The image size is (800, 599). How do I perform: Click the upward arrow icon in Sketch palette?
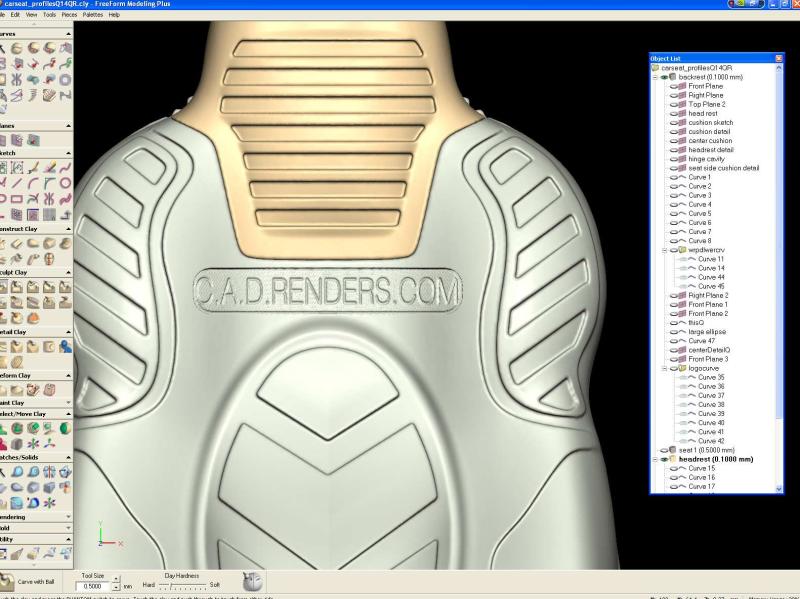(65, 215)
